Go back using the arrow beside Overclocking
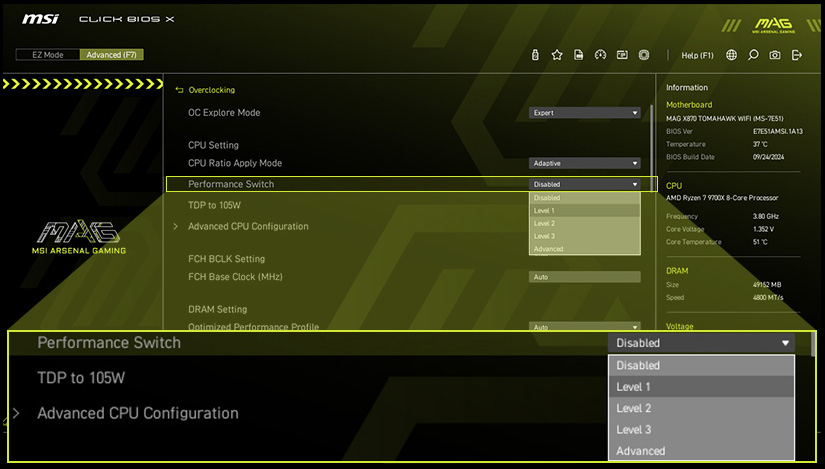Image resolution: width=825 pixels, height=469 pixels. point(180,90)
